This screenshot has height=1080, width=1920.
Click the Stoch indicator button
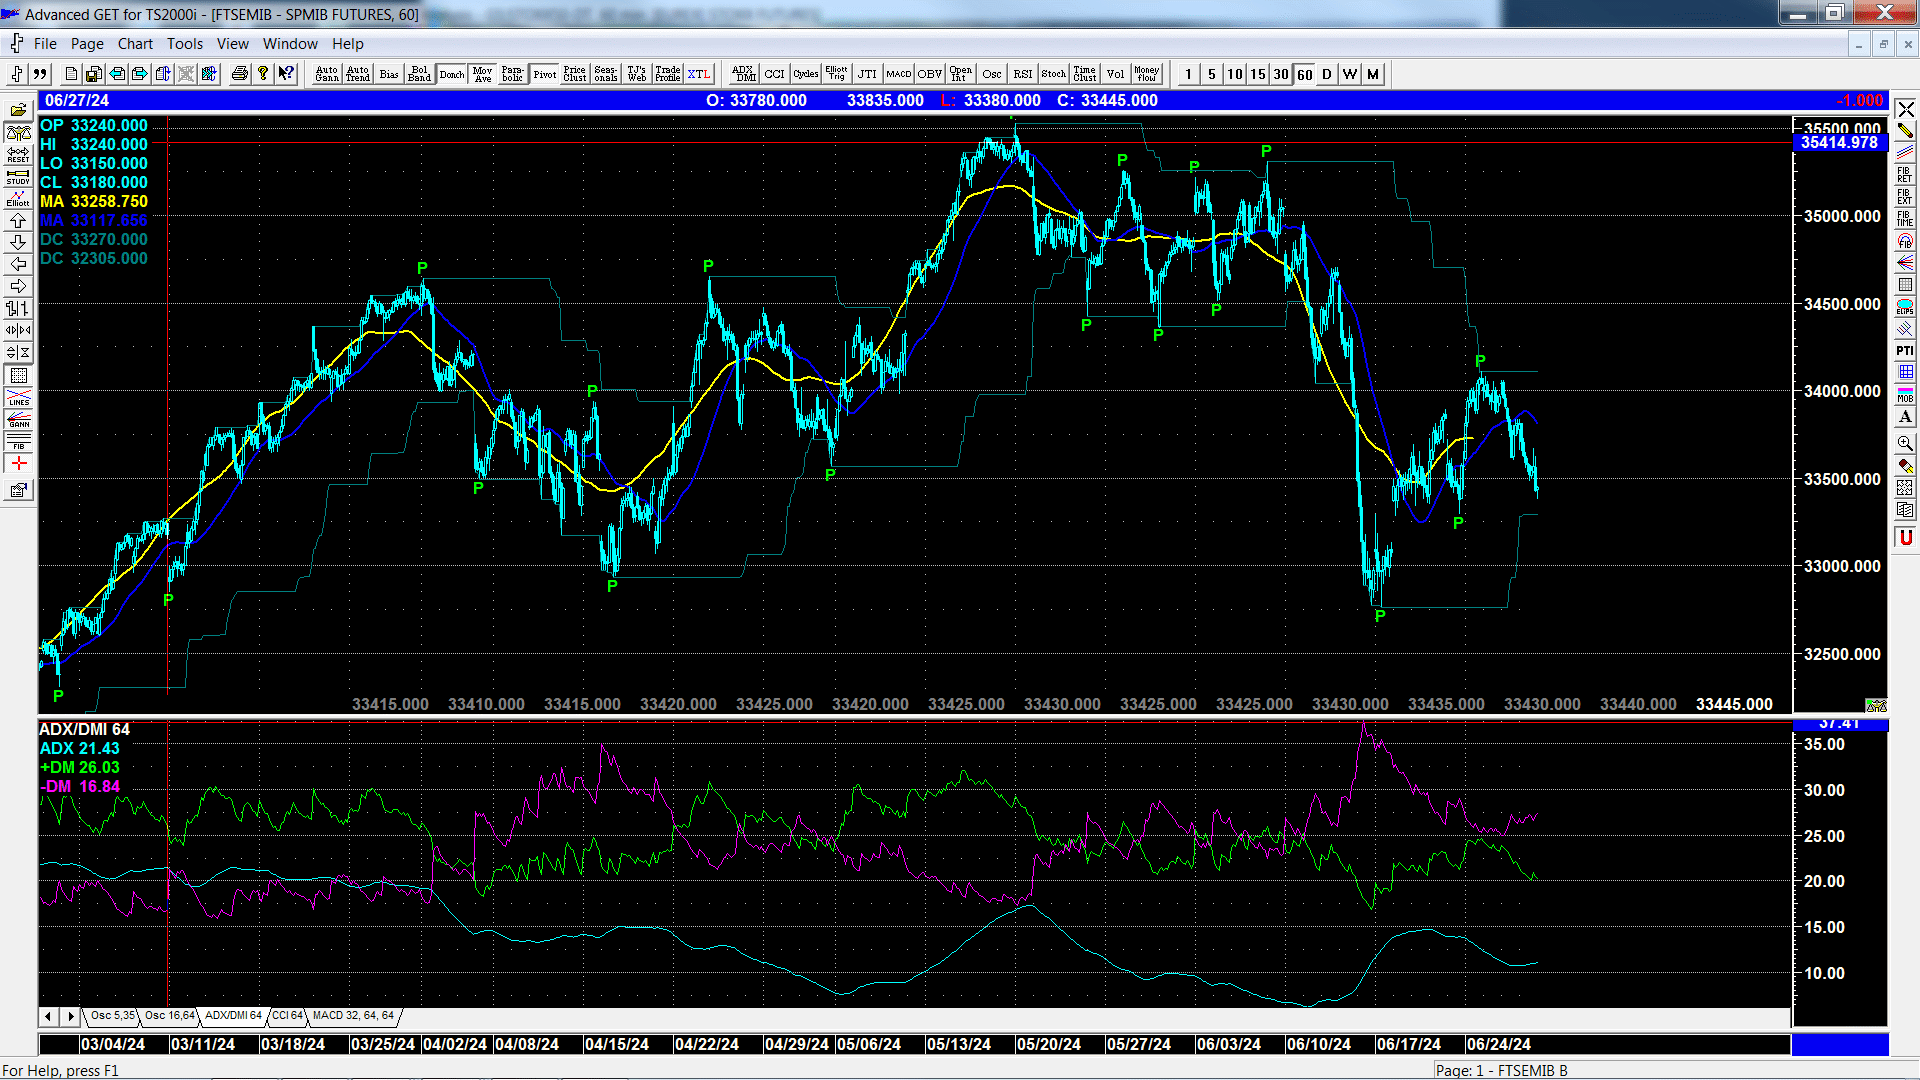coord(1053,74)
